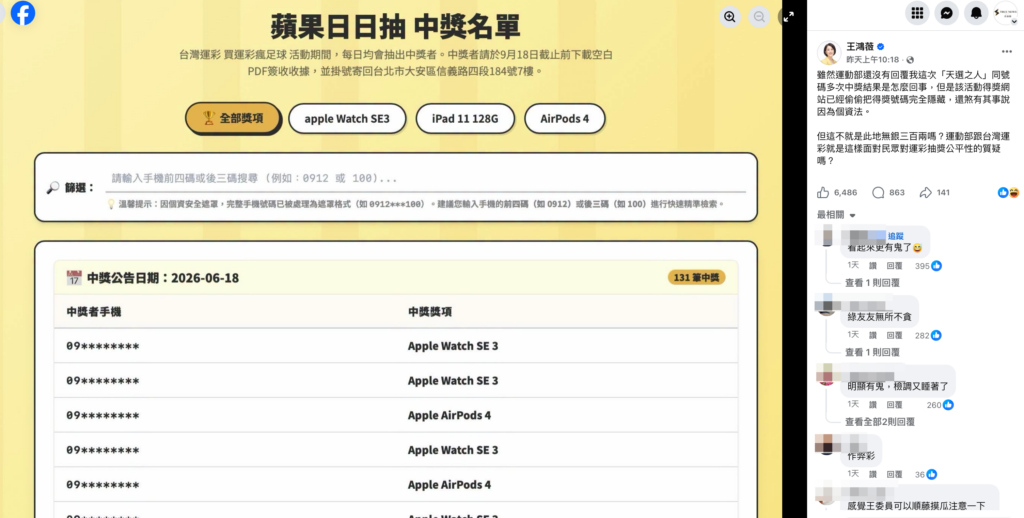Image resolution: width=1024 pixels, height=518 pixels.
Task: Open the 王鴻薇 profile name link
Action: 860,46
